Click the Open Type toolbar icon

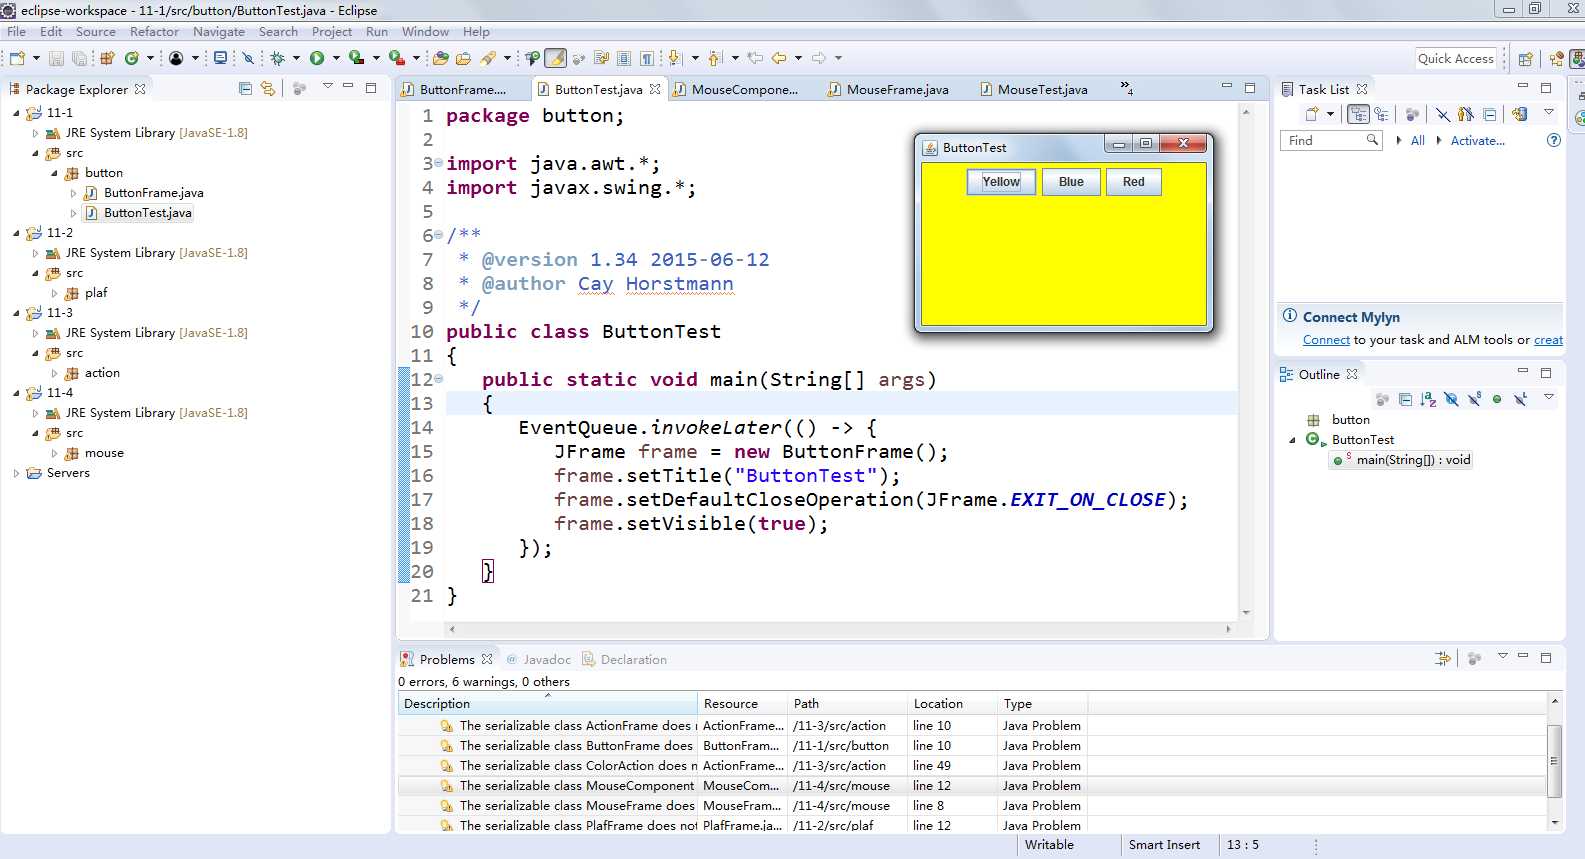coord(440,58)
